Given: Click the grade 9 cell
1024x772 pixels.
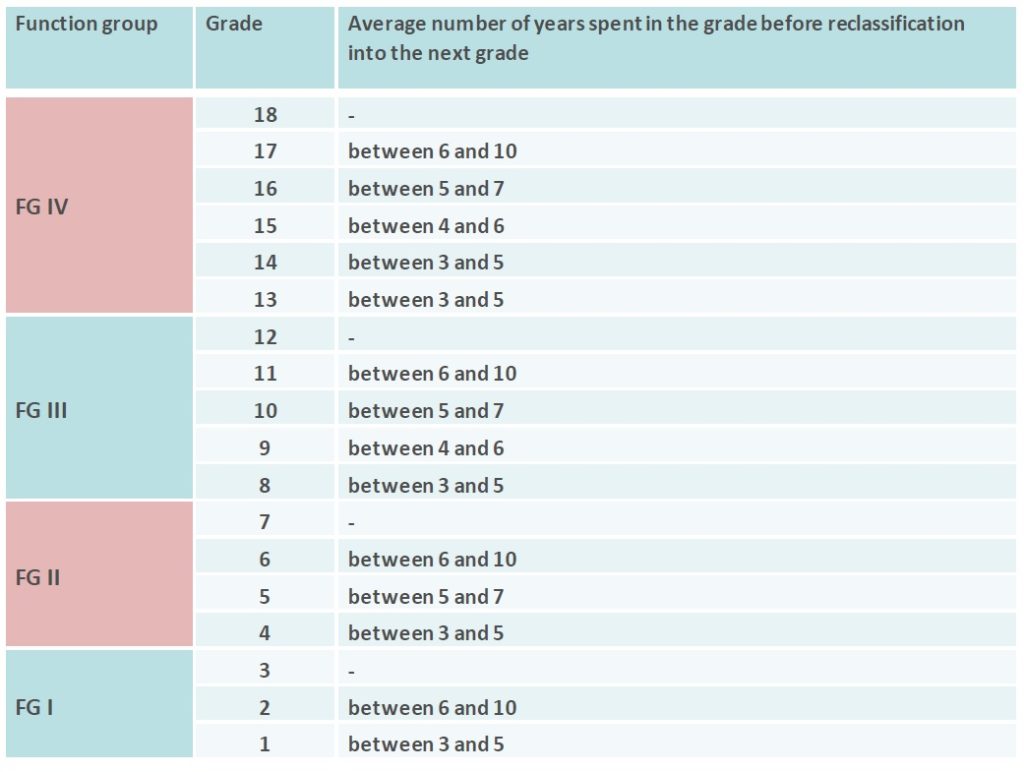Looking at the screenshot, I should coord(265,447).
